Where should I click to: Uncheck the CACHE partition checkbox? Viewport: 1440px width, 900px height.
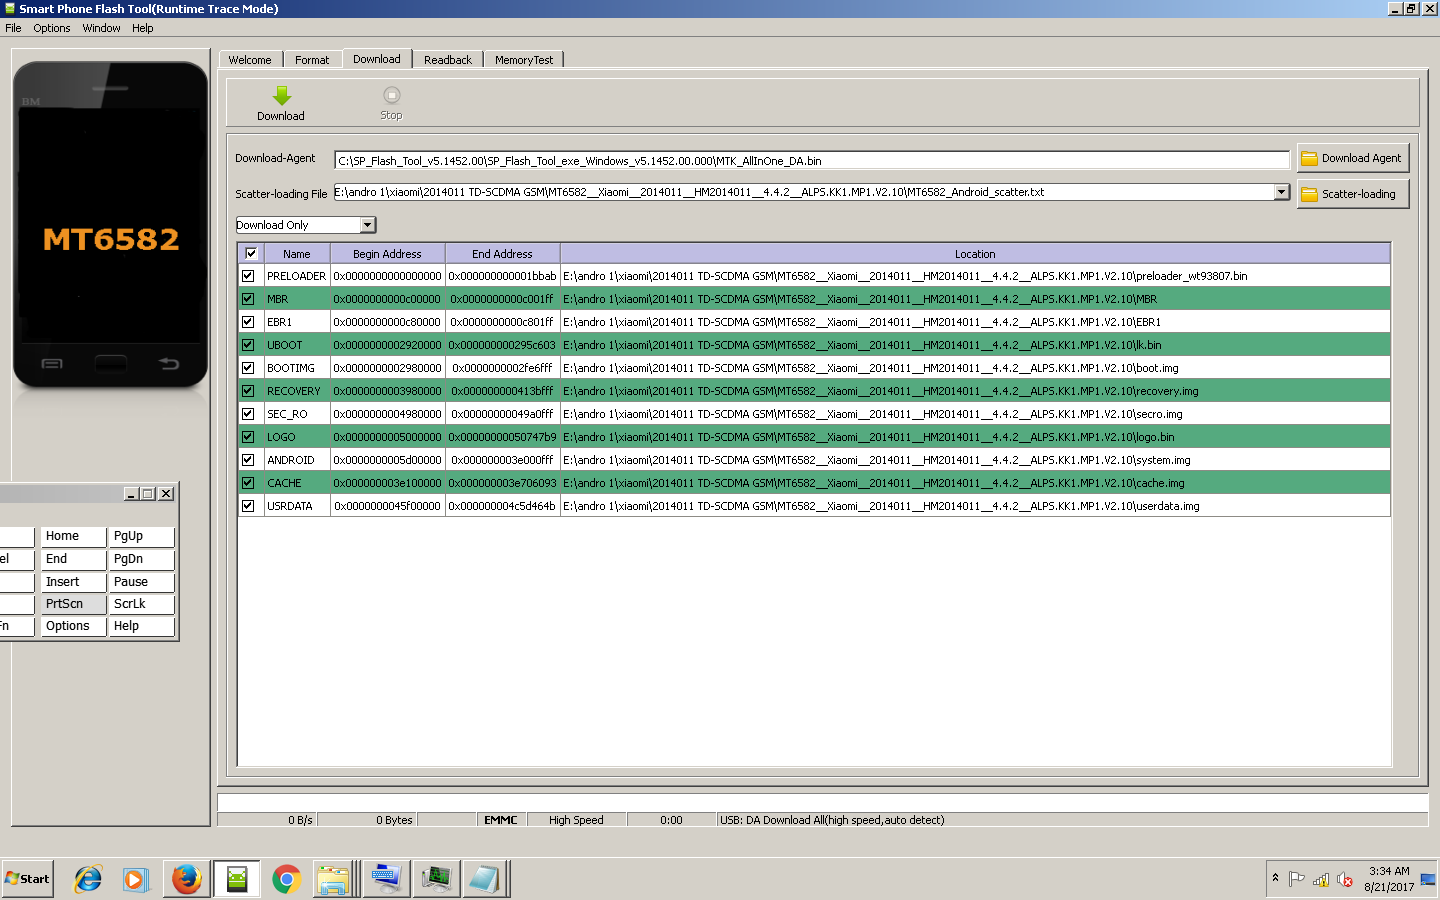(248, 483)
